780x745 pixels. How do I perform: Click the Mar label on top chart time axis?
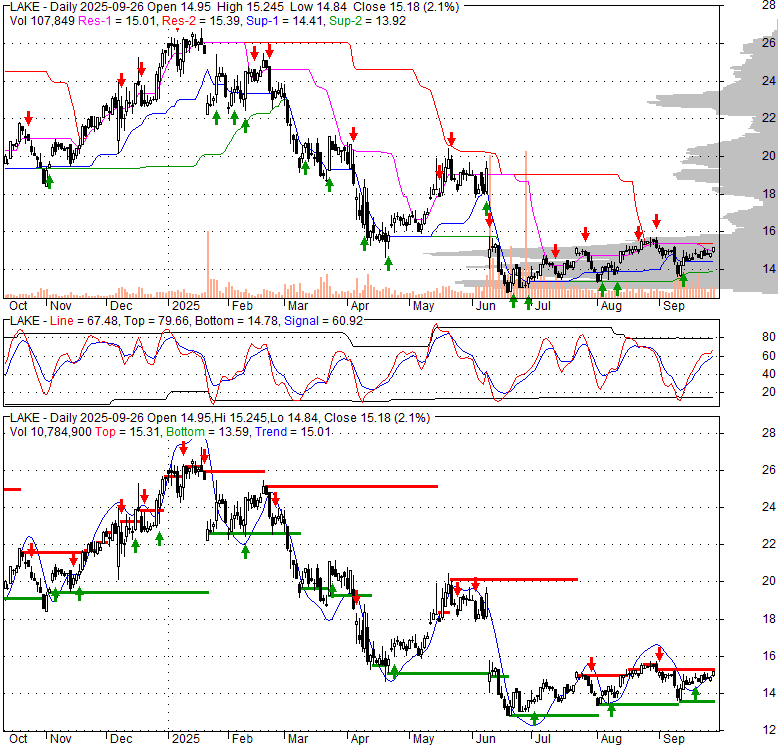[x=298, y=306]
